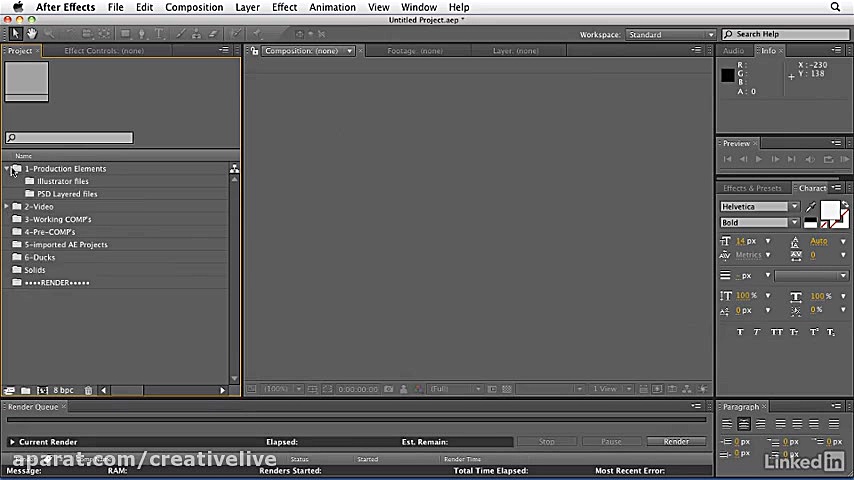Click the 8 bpc color depth button
Viewport: 854px width, 480px height.
tap(63, 390)
